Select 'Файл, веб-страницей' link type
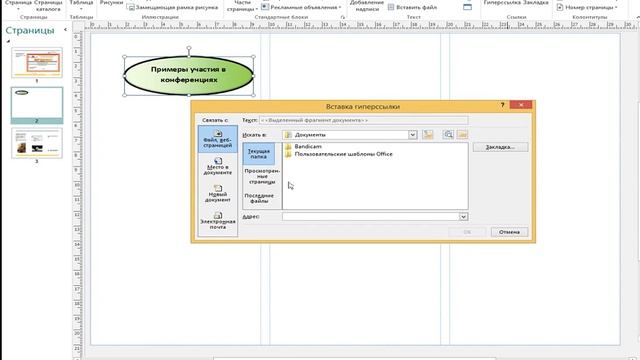The width and height of the screenshot is (640, 360). coord(218,139)
